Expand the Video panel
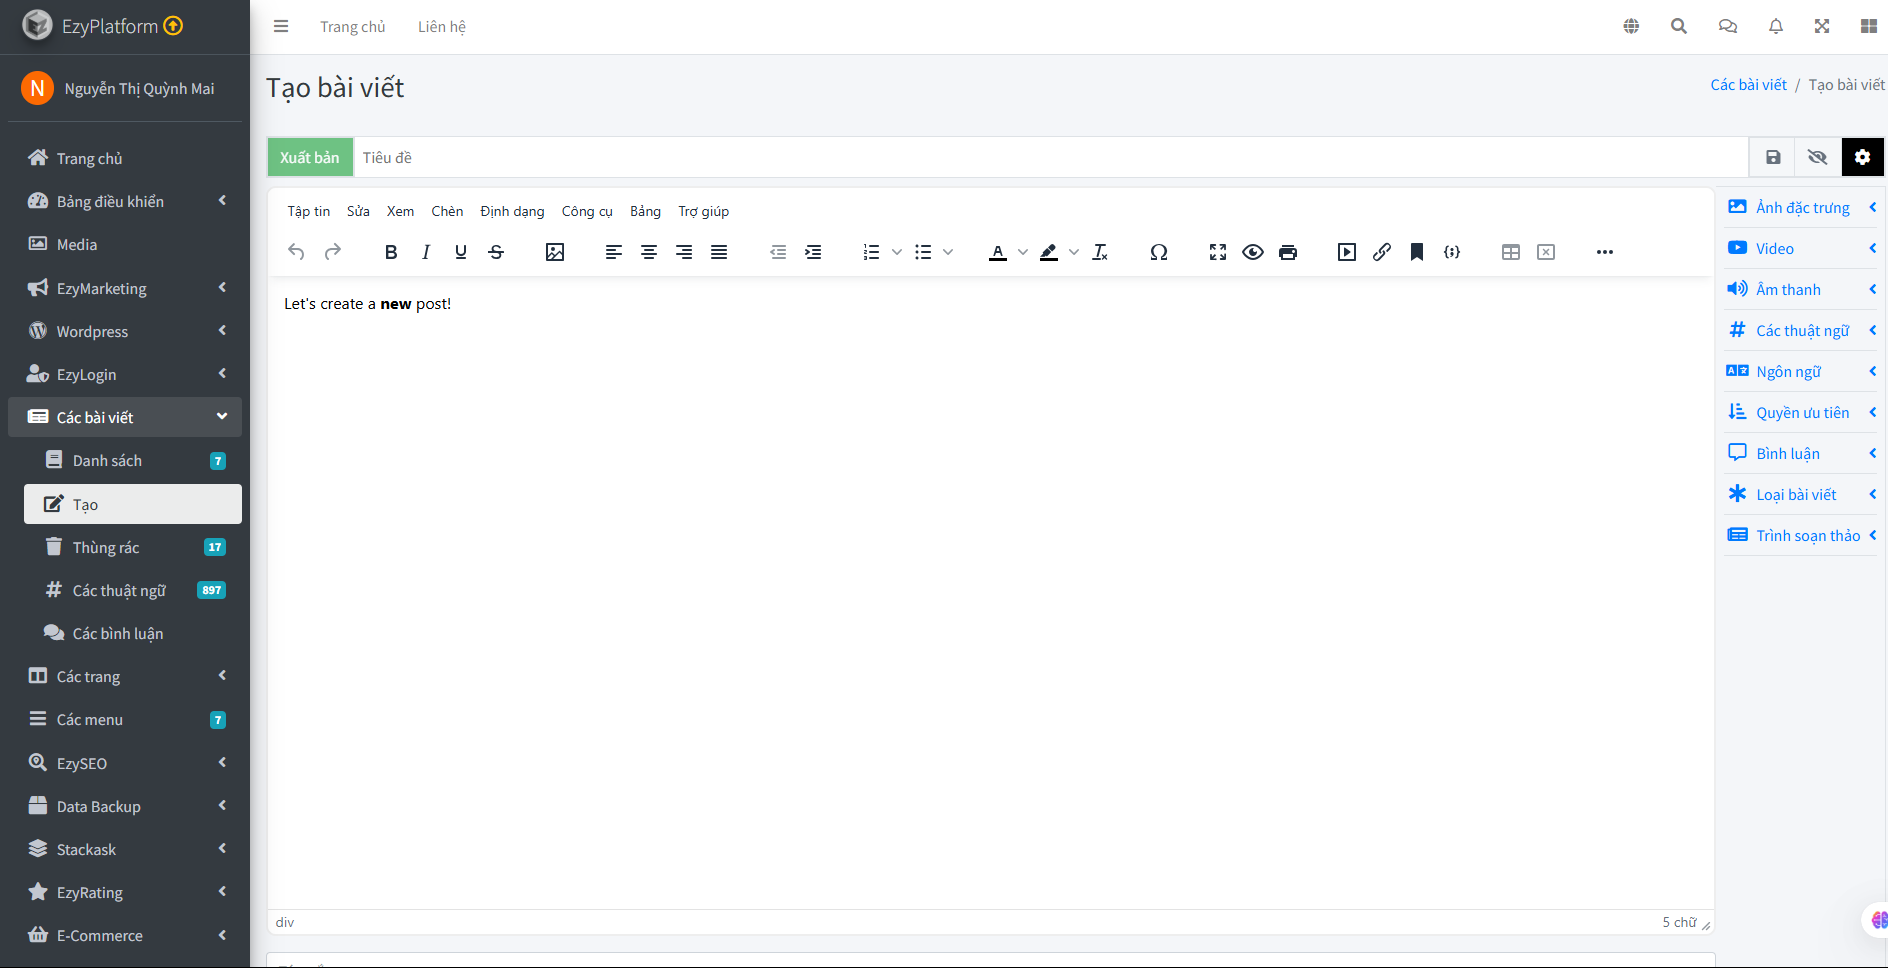Viewport: 1888px width, 968px height. [1802, 248]
